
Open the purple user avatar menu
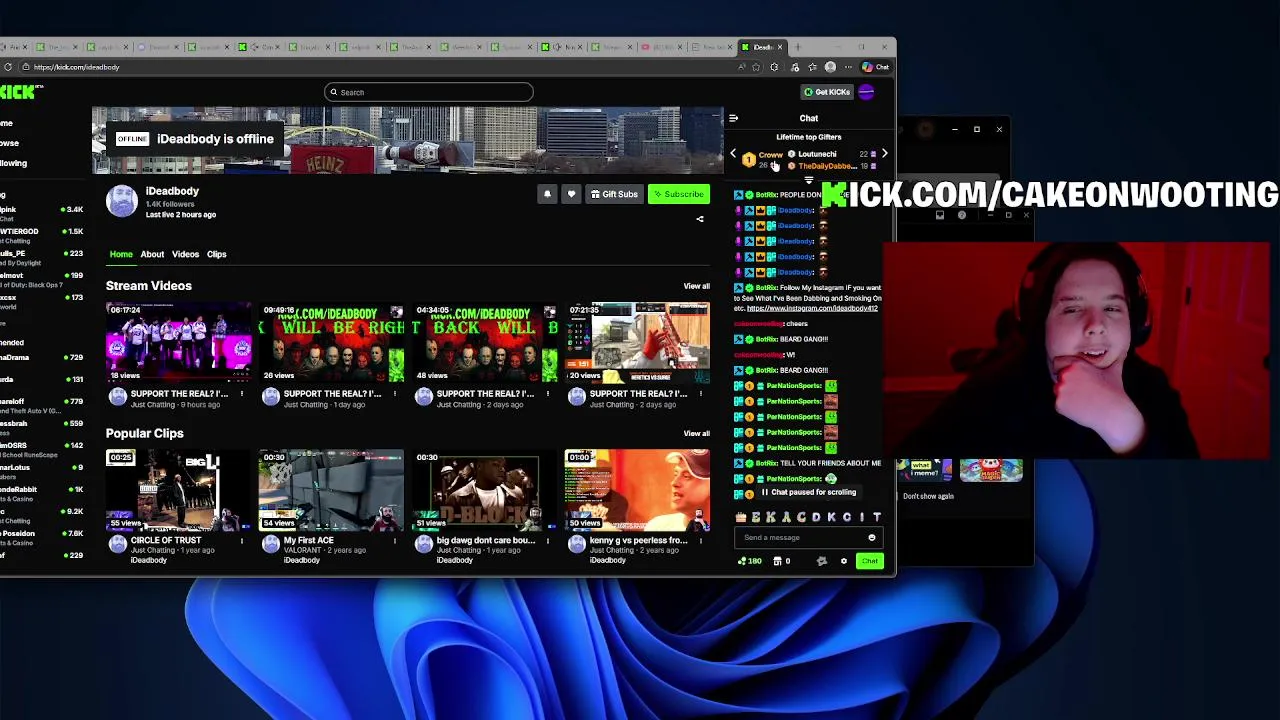867,92
